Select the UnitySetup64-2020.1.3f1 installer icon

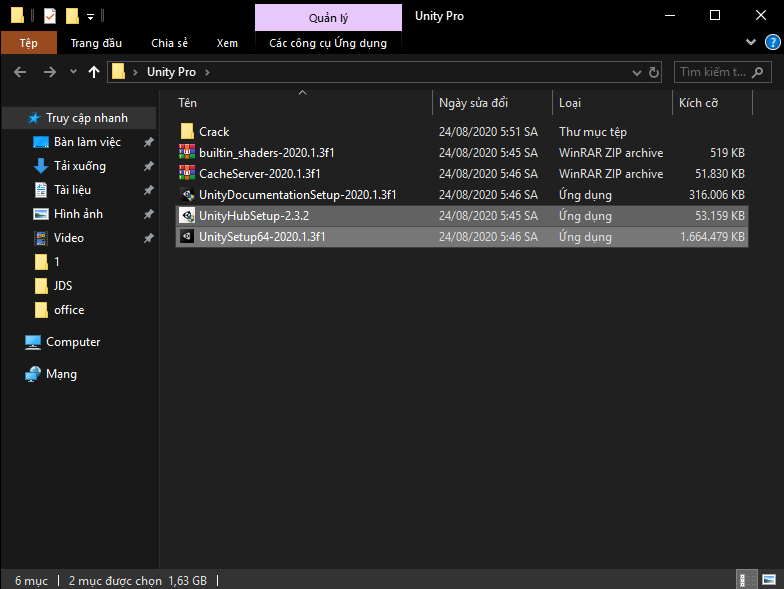pos(187,237)
